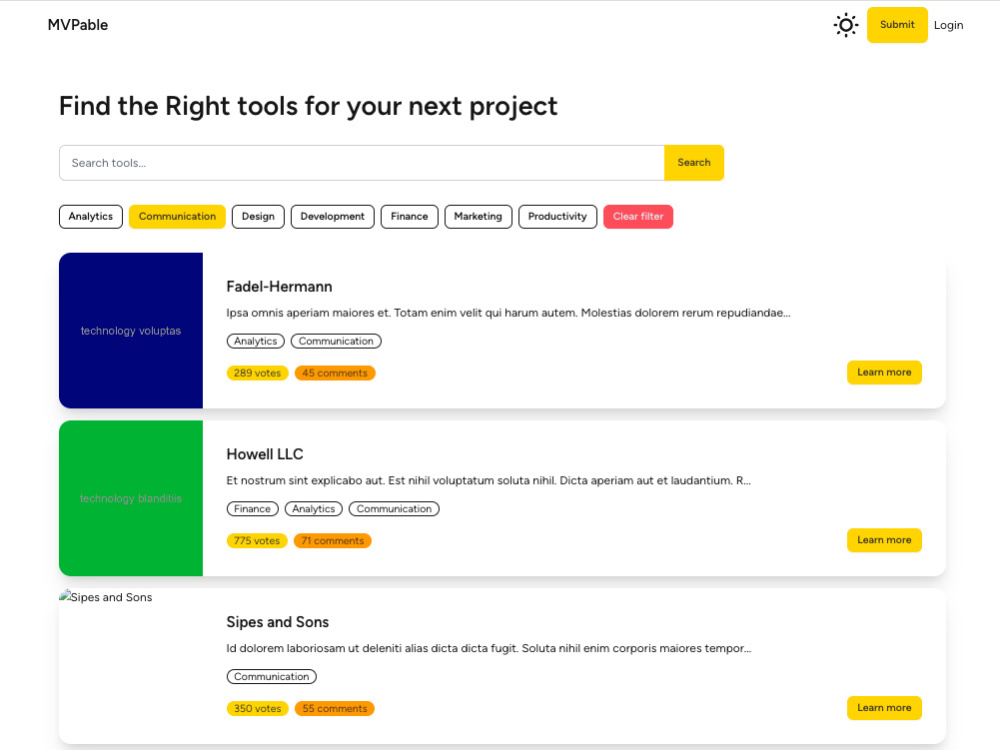Viewport: 1000px width, 750px height.
Task: Deselect the active Communication filter
Action: point(177,216)
